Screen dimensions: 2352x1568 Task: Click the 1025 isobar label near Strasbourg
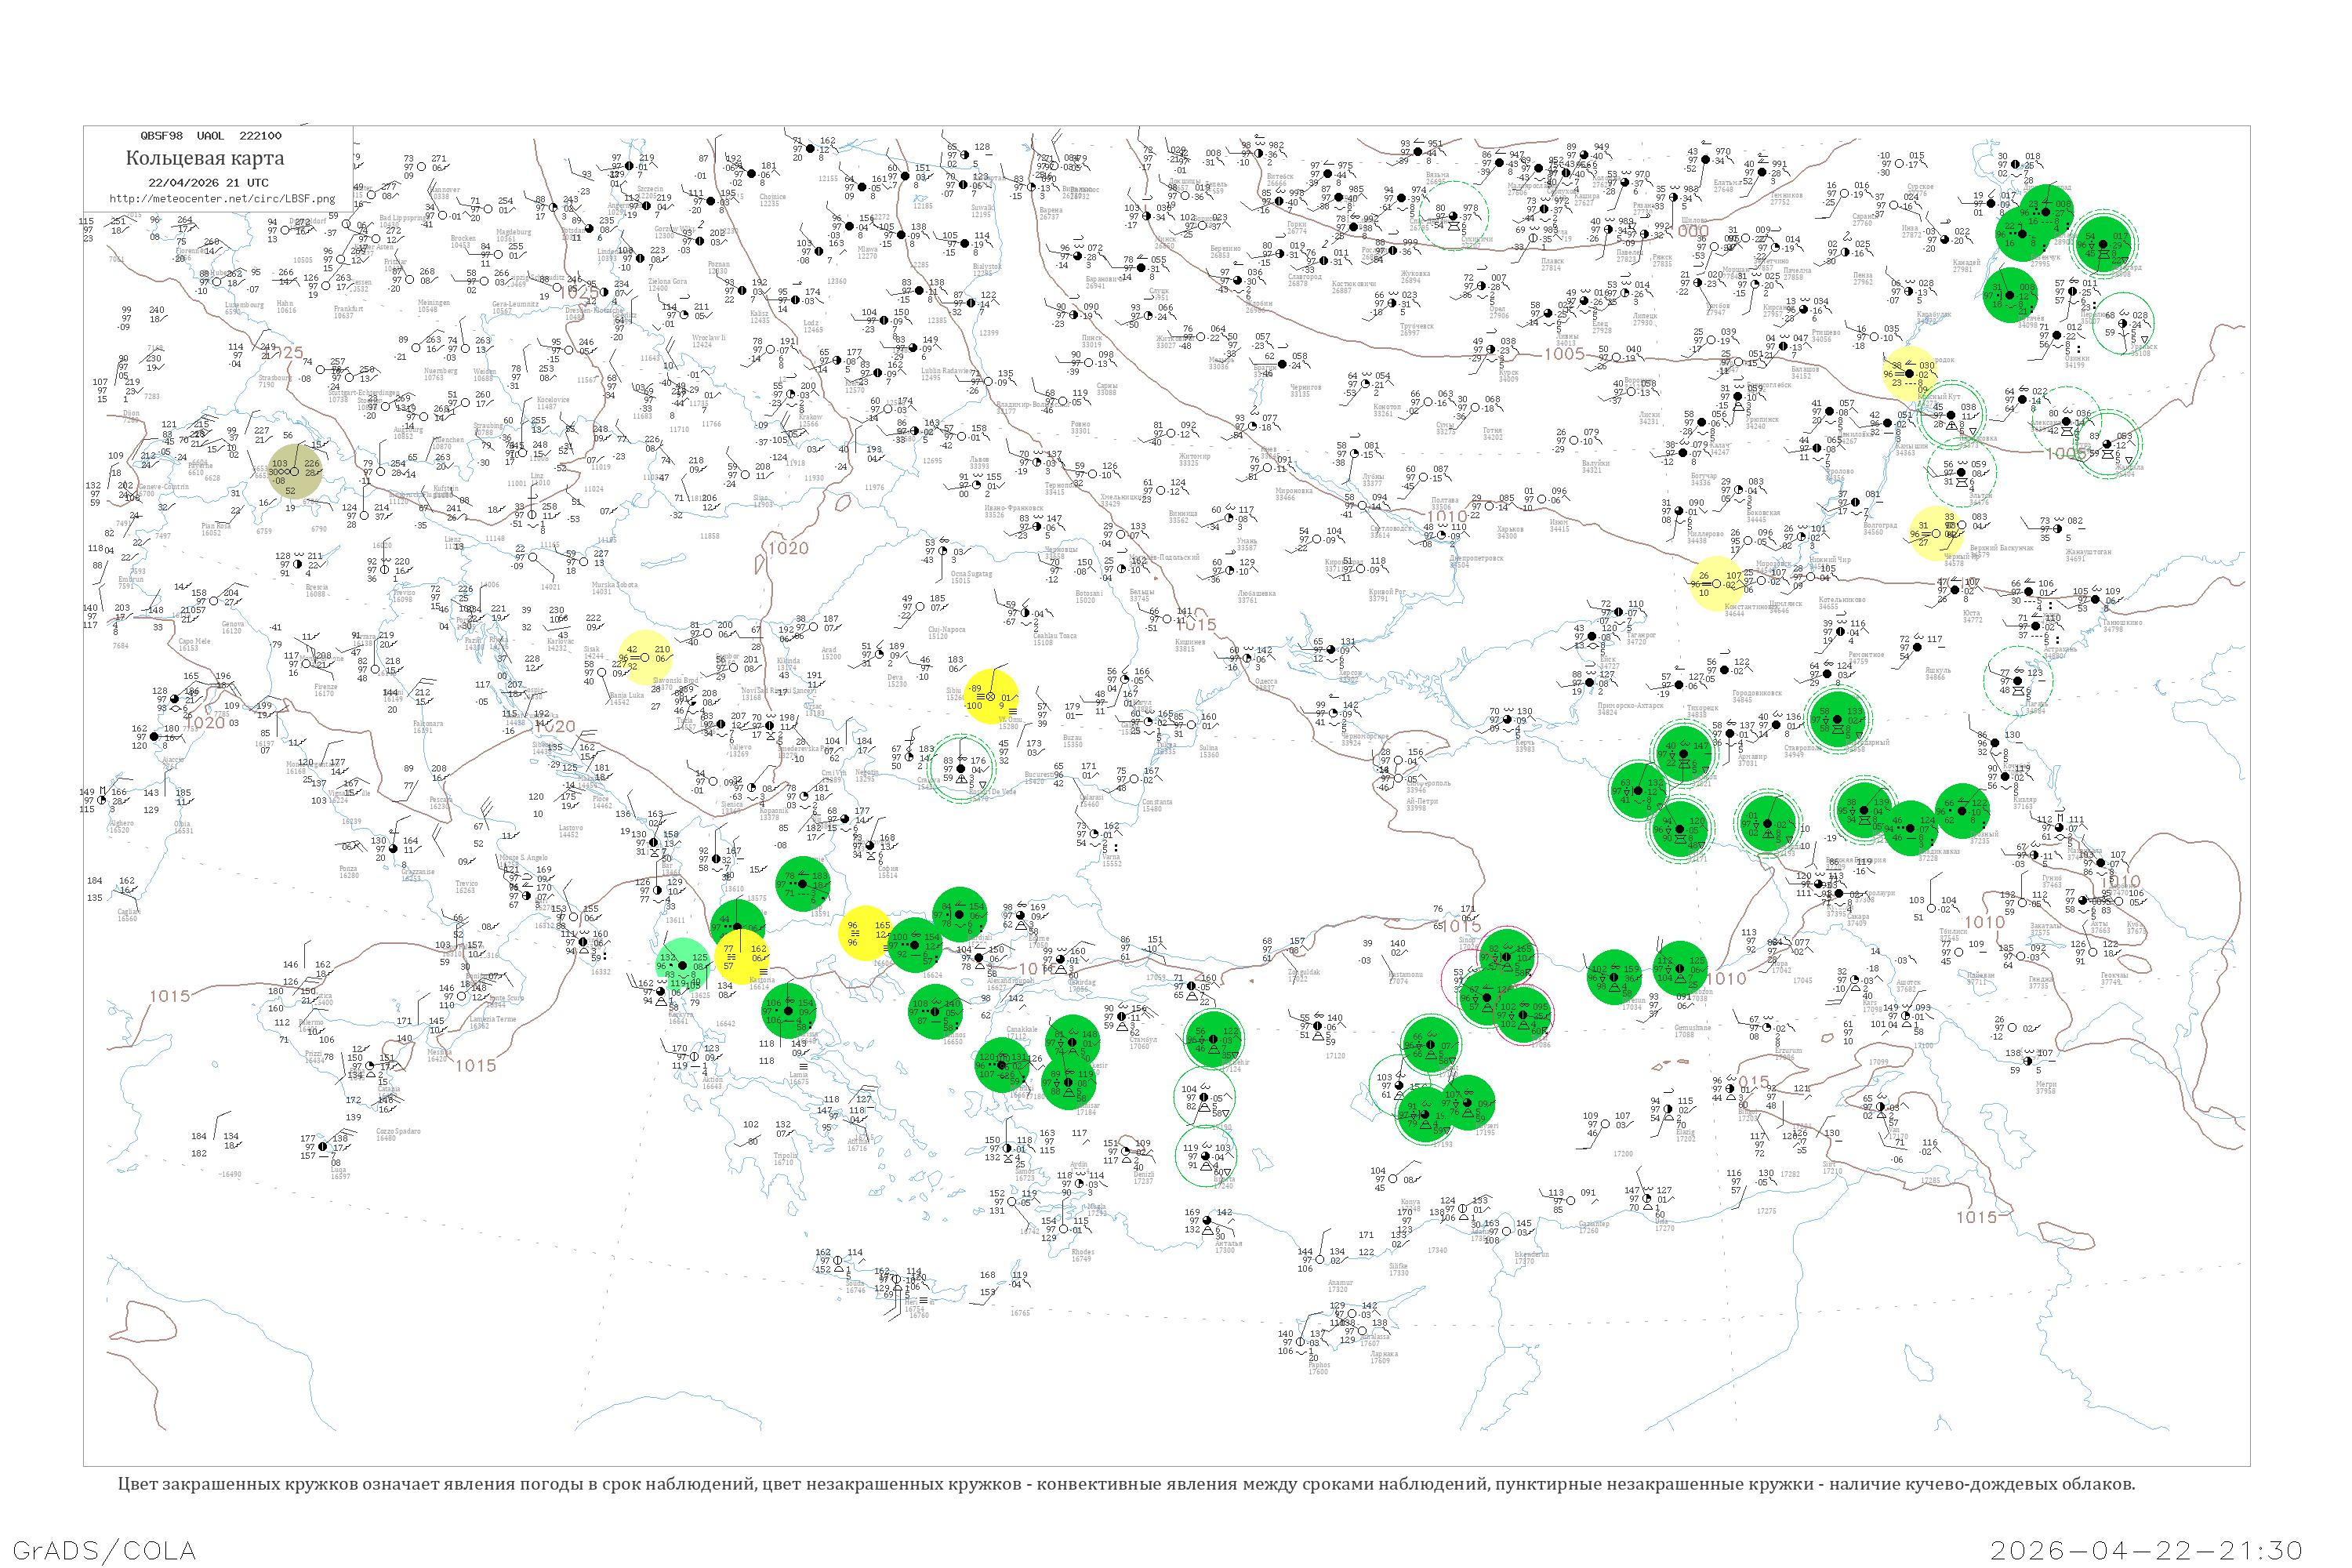(x=285, y=353)
